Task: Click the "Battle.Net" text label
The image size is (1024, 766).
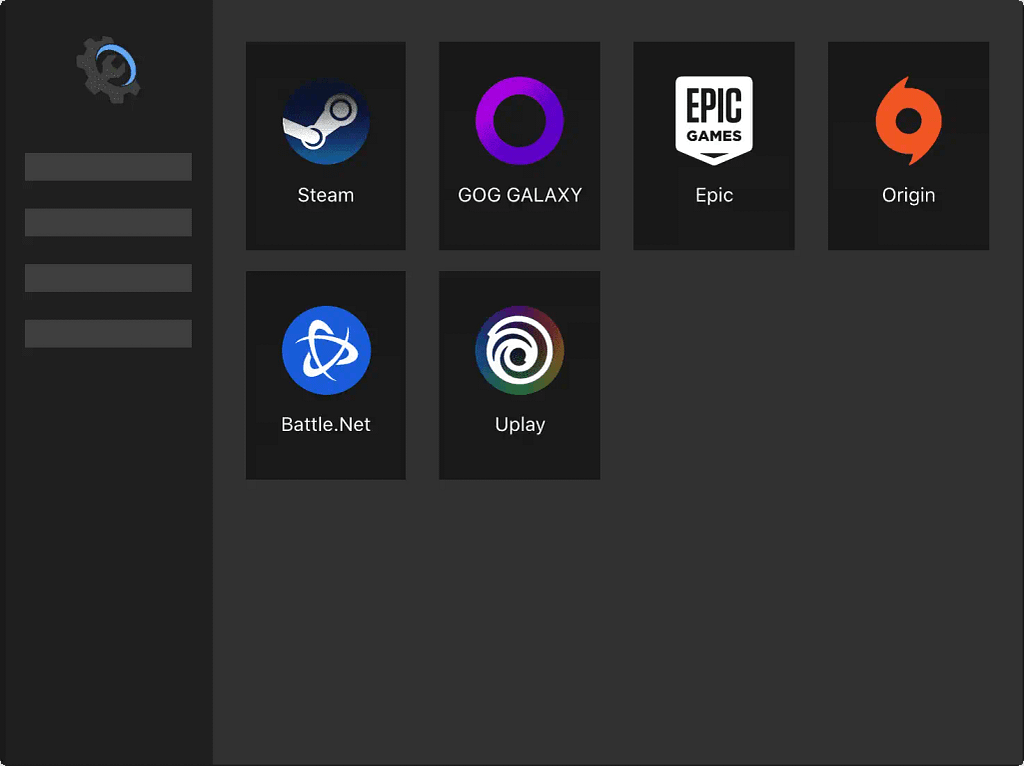Action: (326, 424)
